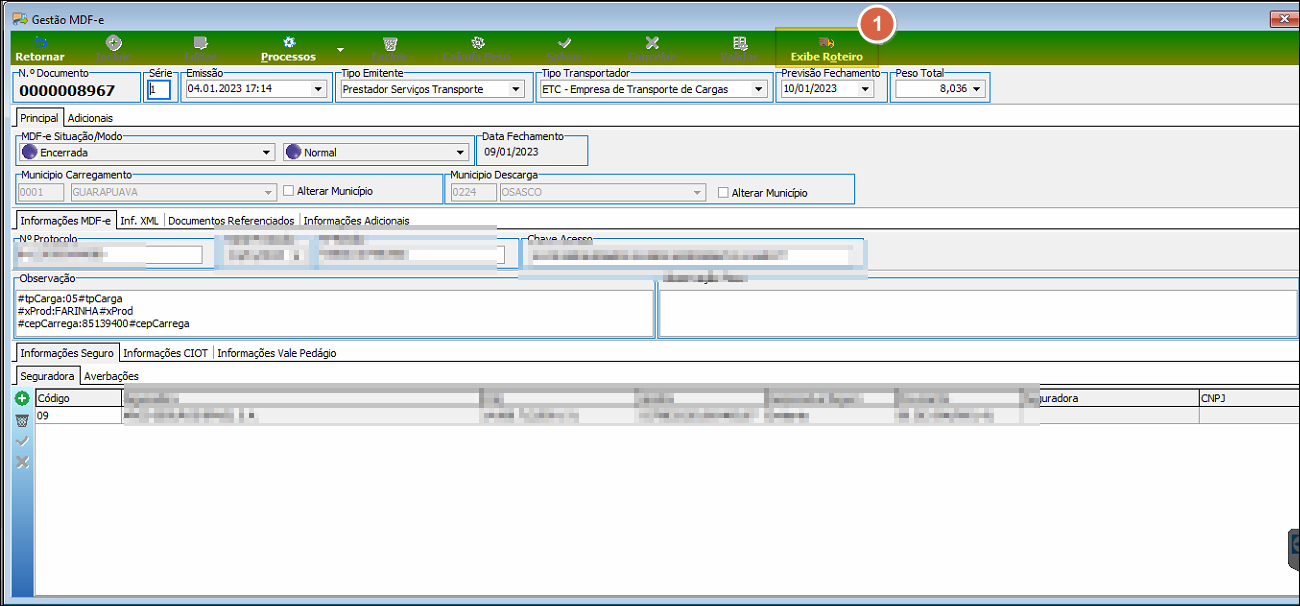Switch to the Adicionais tab

(90, 118)
